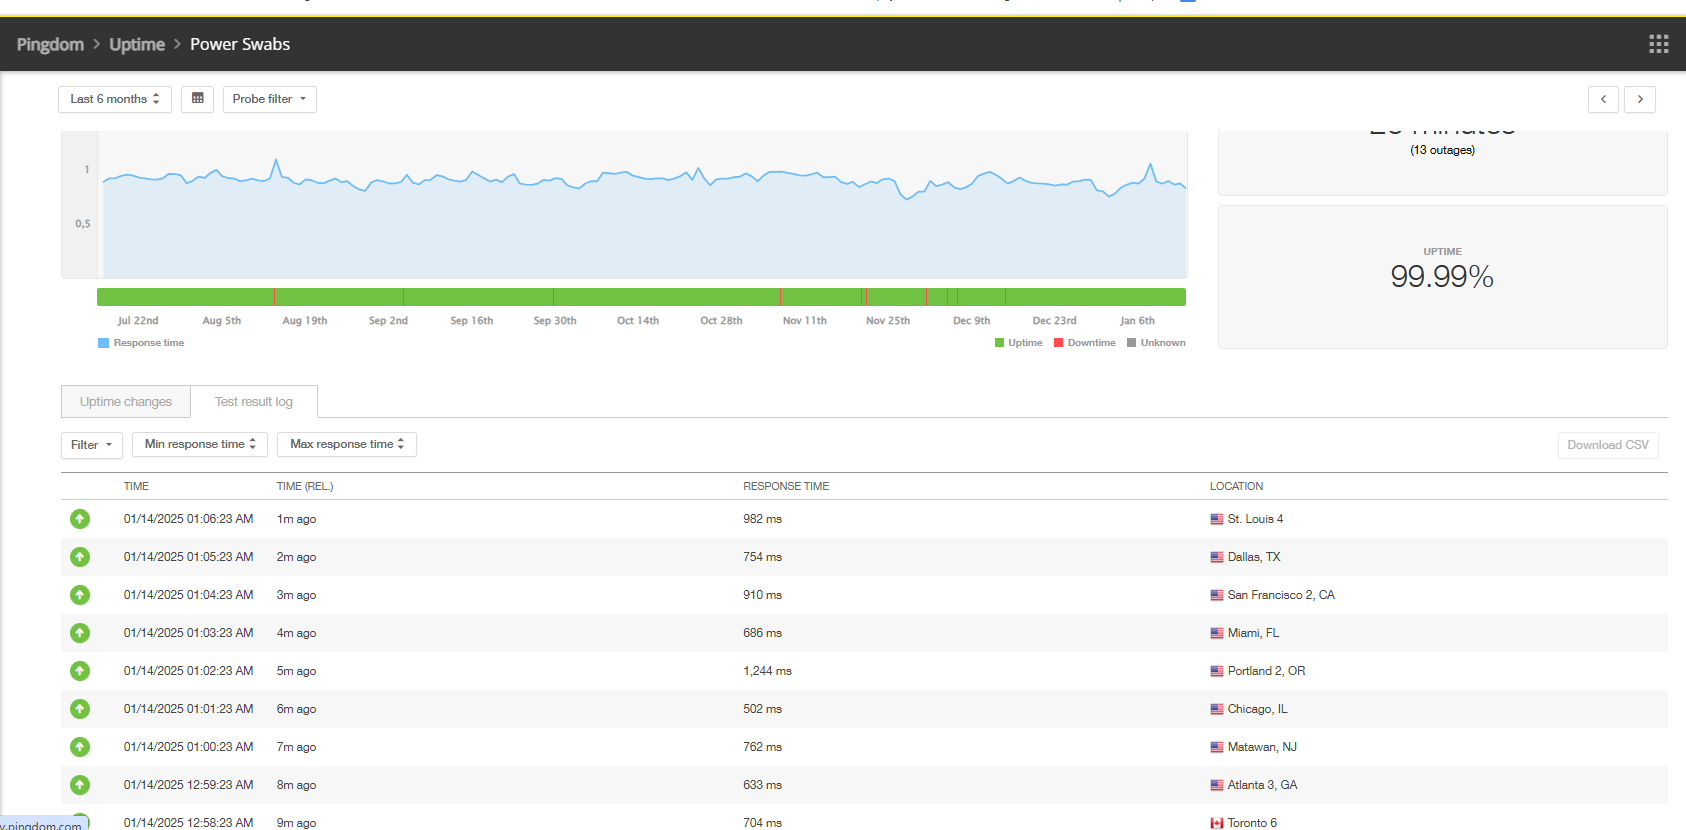Toggle Response time series in chart legend

[141, 343]
